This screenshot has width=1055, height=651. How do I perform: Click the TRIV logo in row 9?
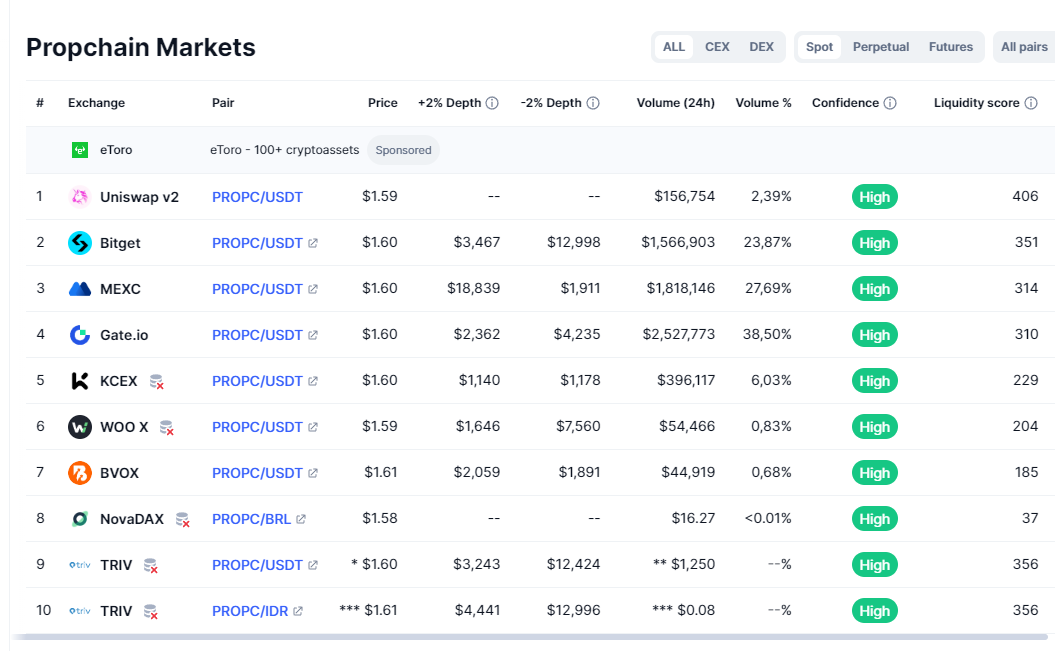pyautogui.click(x=79, y=565)
